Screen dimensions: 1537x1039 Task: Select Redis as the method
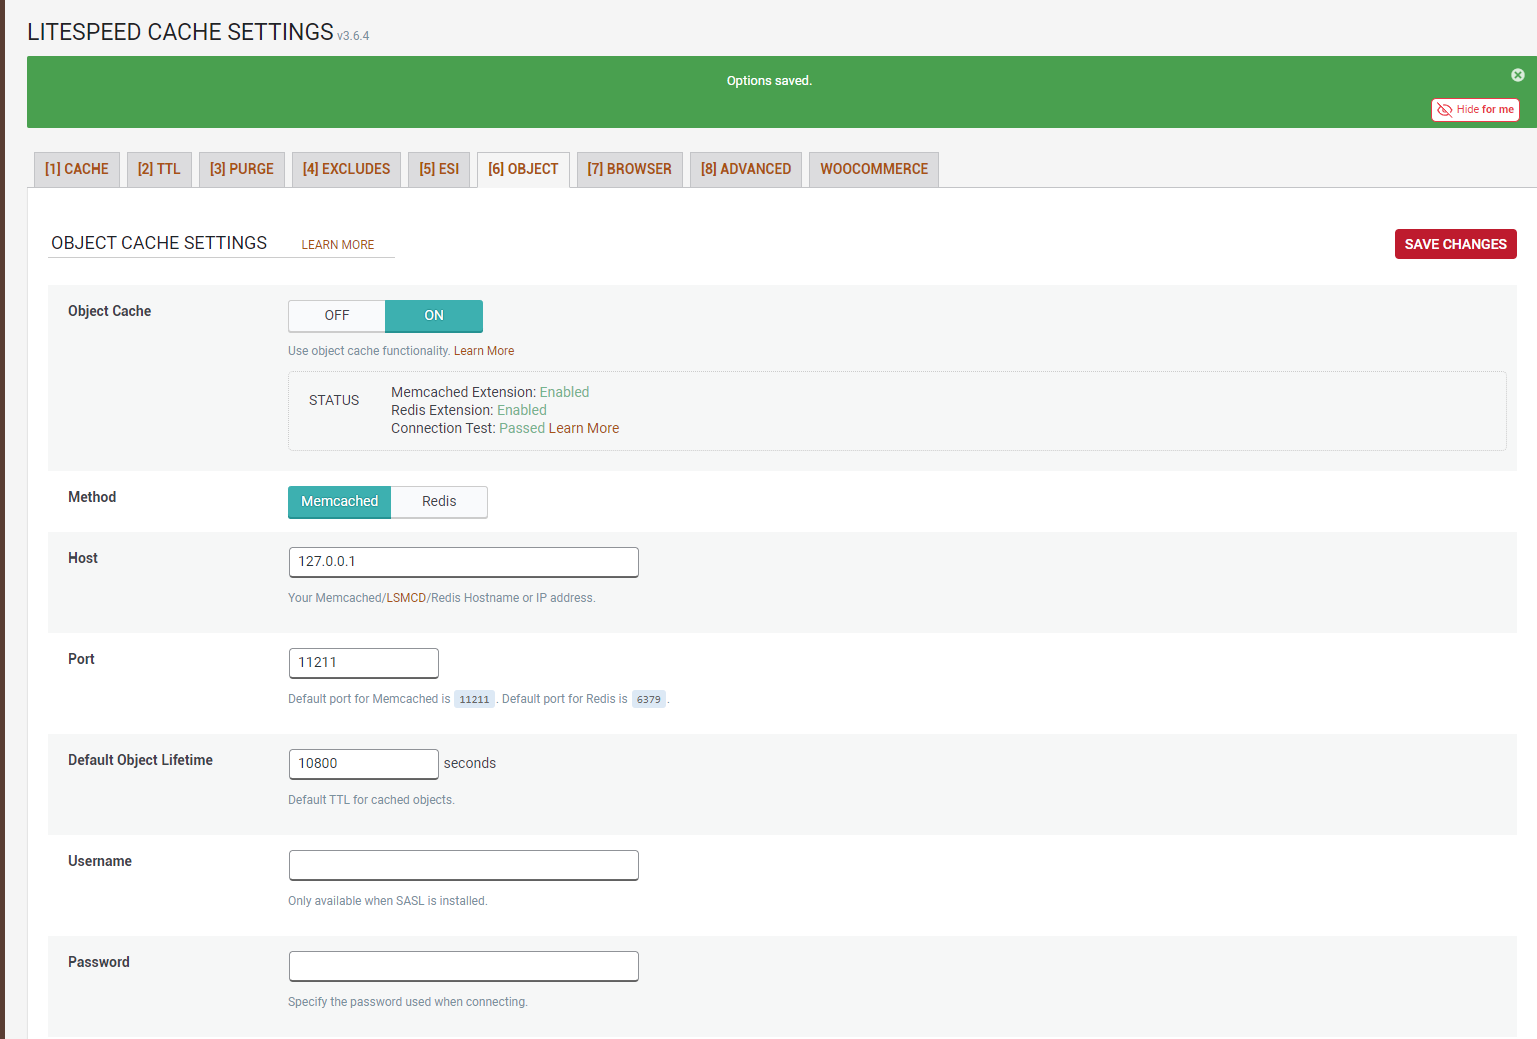pyautogui.click(x=439, y=502)
